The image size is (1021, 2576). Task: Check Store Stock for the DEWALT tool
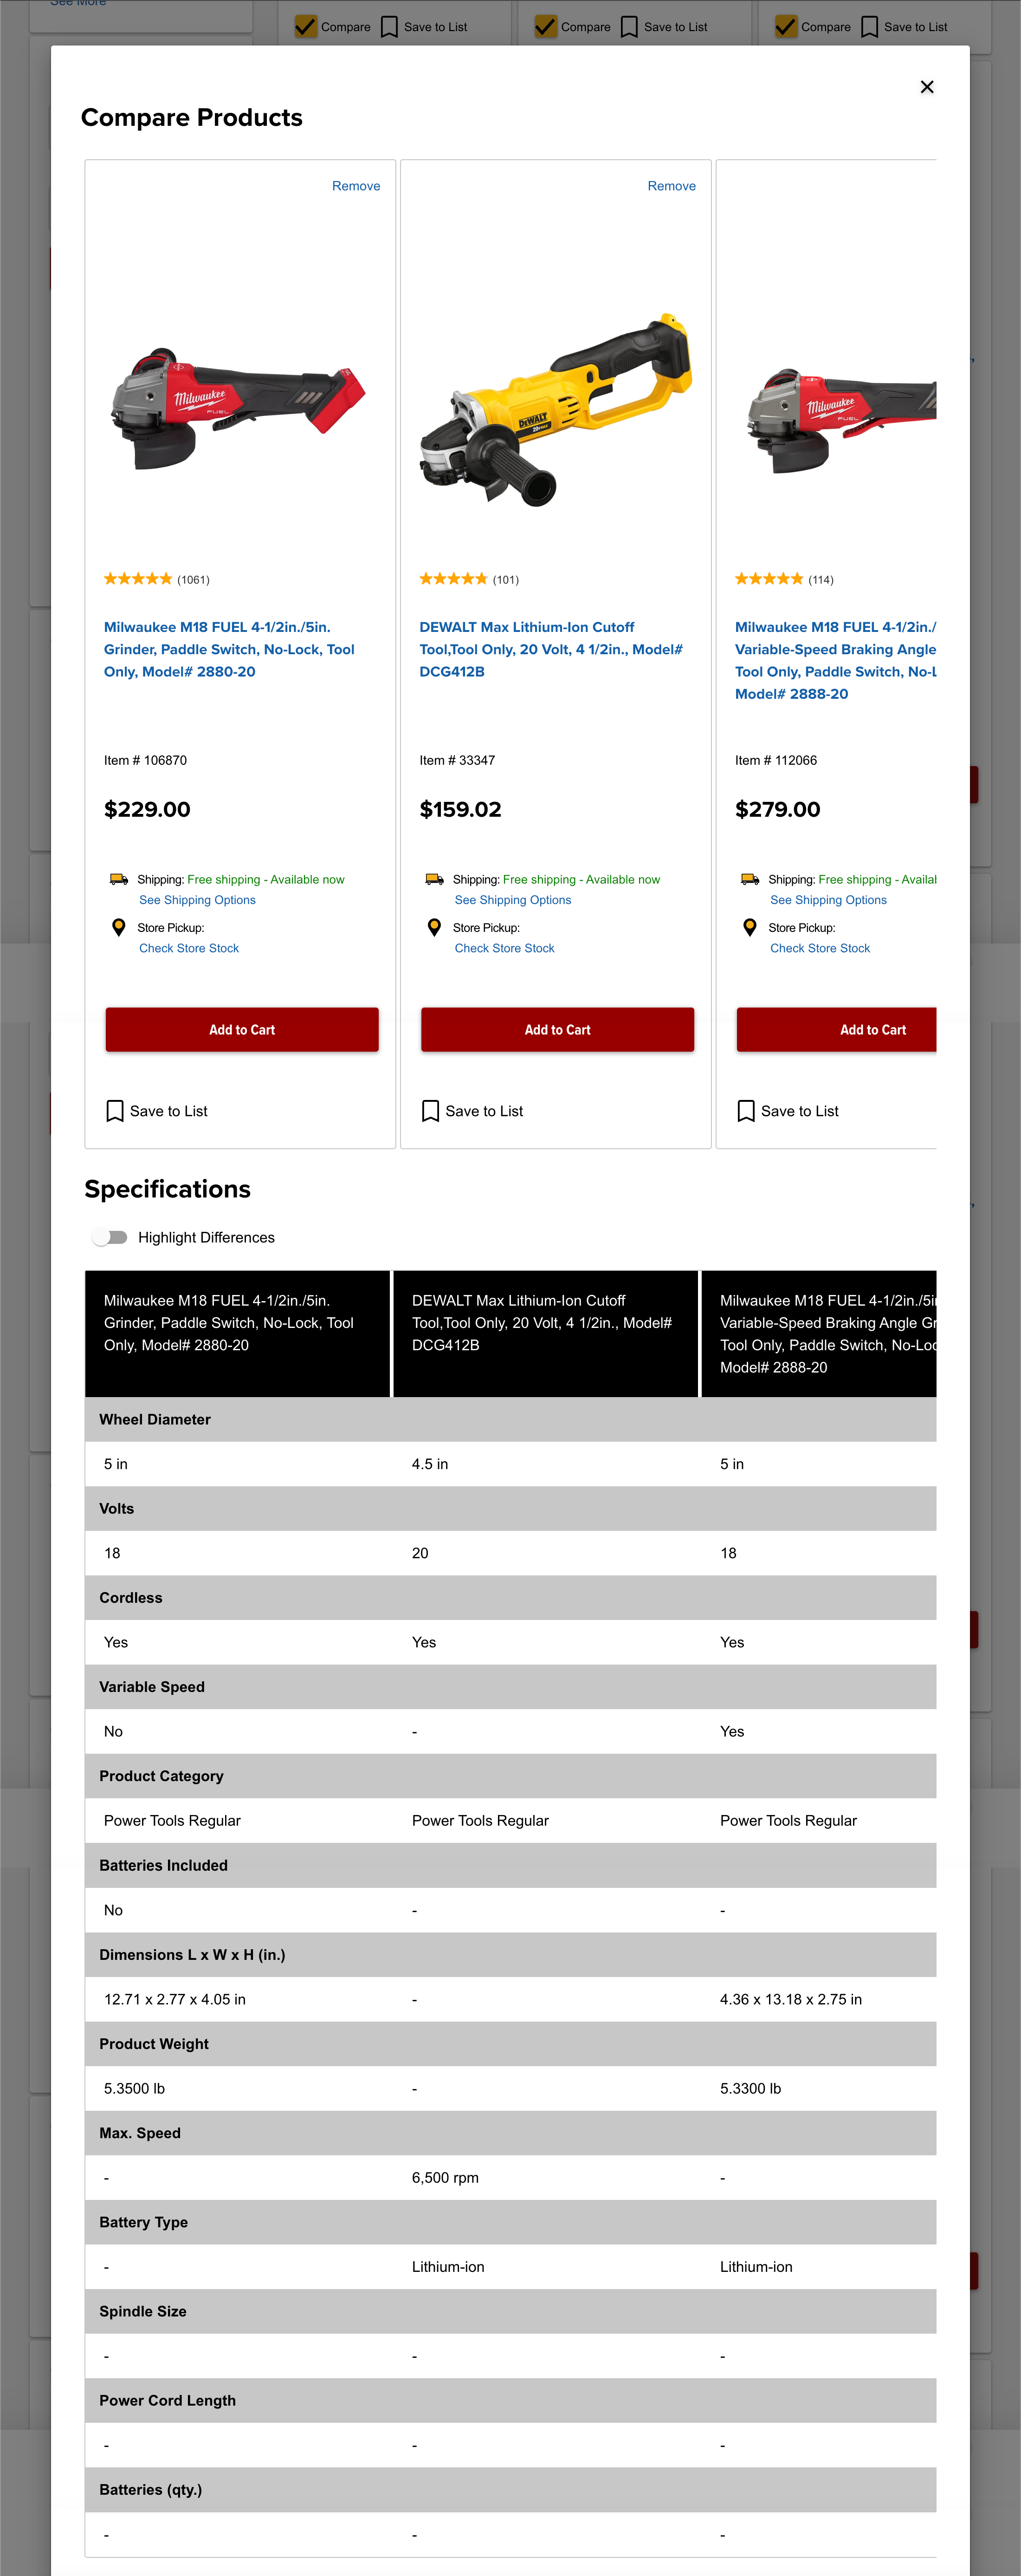(504, 948)
